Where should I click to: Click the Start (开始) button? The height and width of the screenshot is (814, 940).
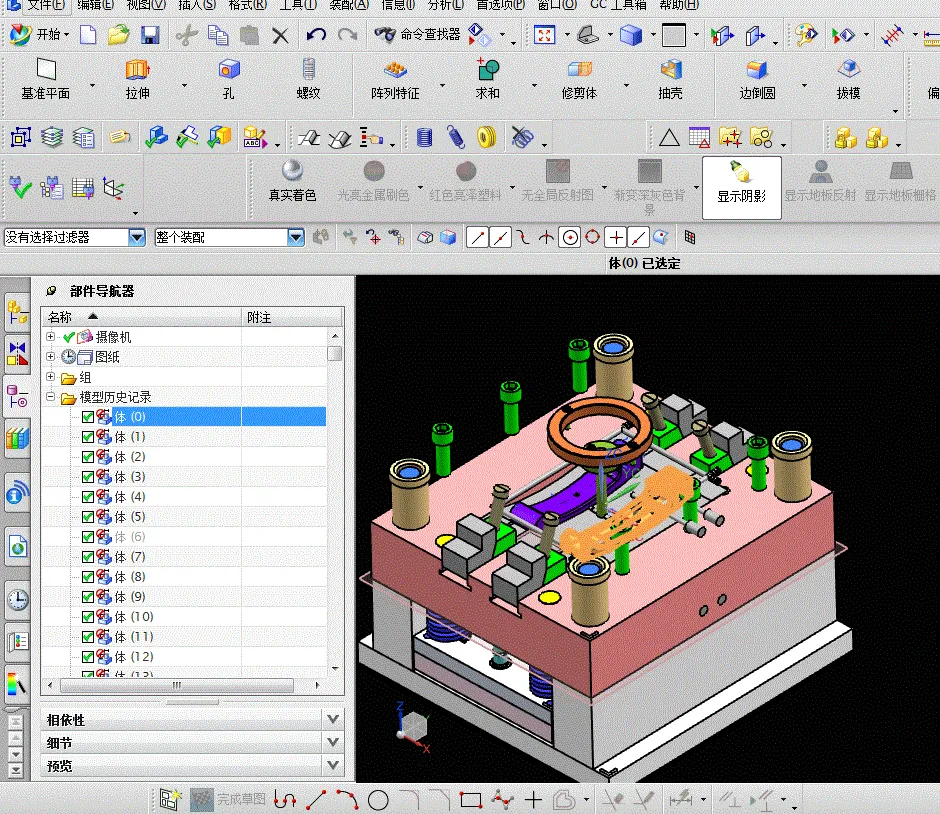39,34
